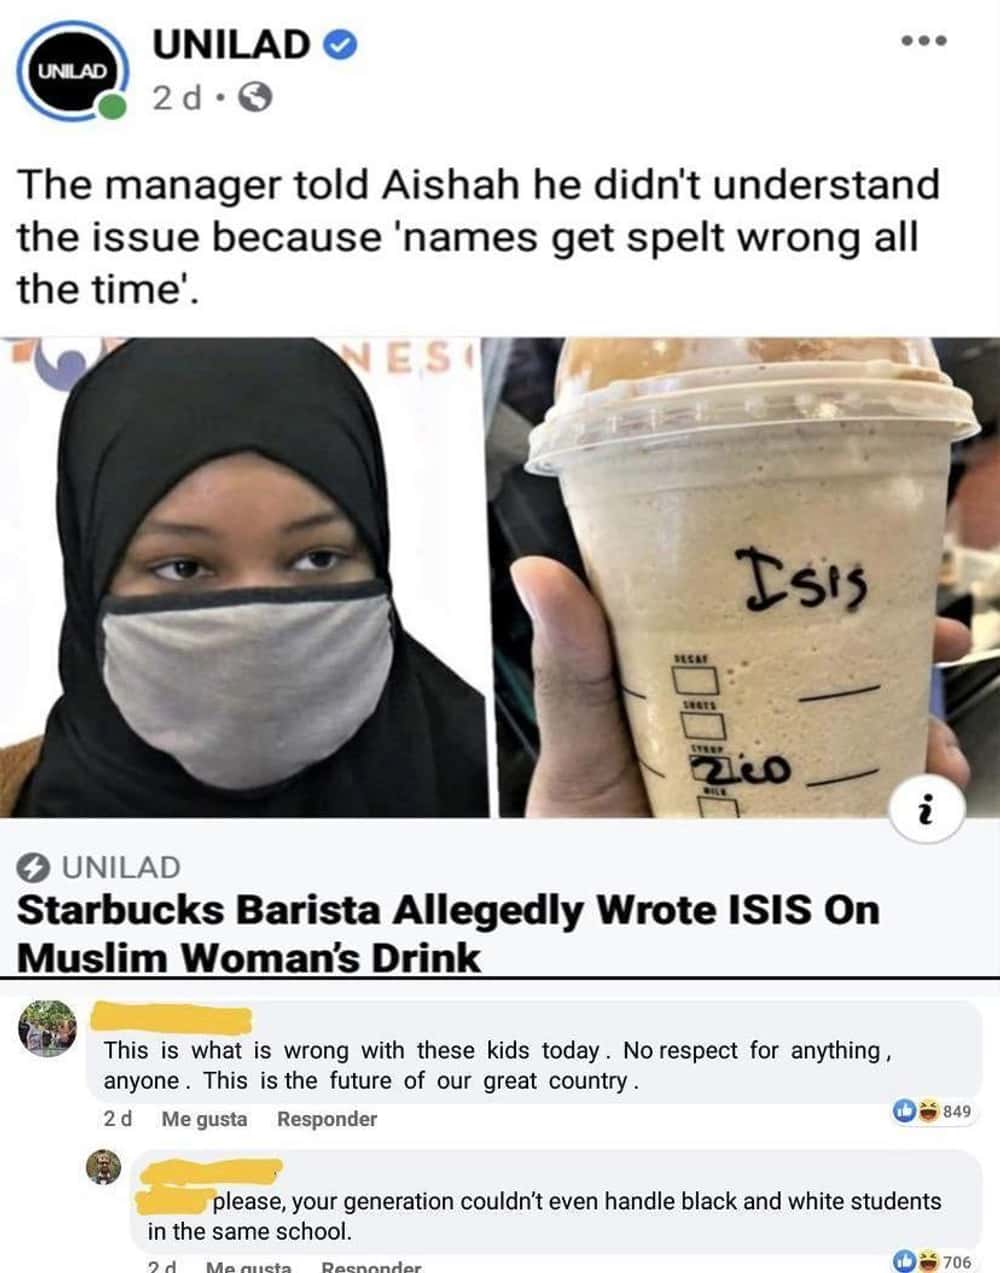This screenshot has height=1273, width=1000.
Task: Open the Starbucks Barista article headline
Action: [x=449, y=933]
